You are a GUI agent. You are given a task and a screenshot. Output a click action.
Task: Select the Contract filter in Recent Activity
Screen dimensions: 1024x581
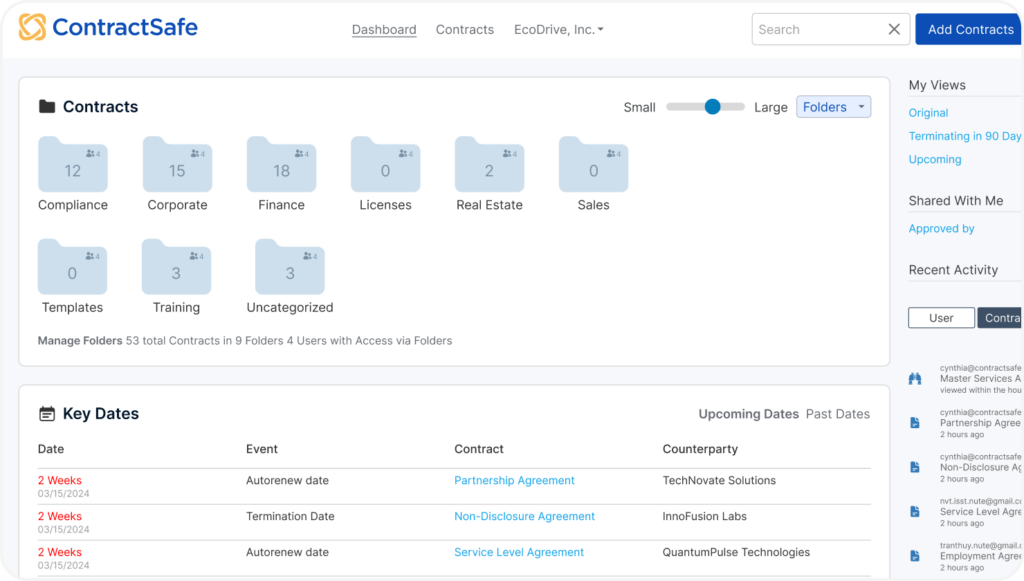coord(1003,317)
